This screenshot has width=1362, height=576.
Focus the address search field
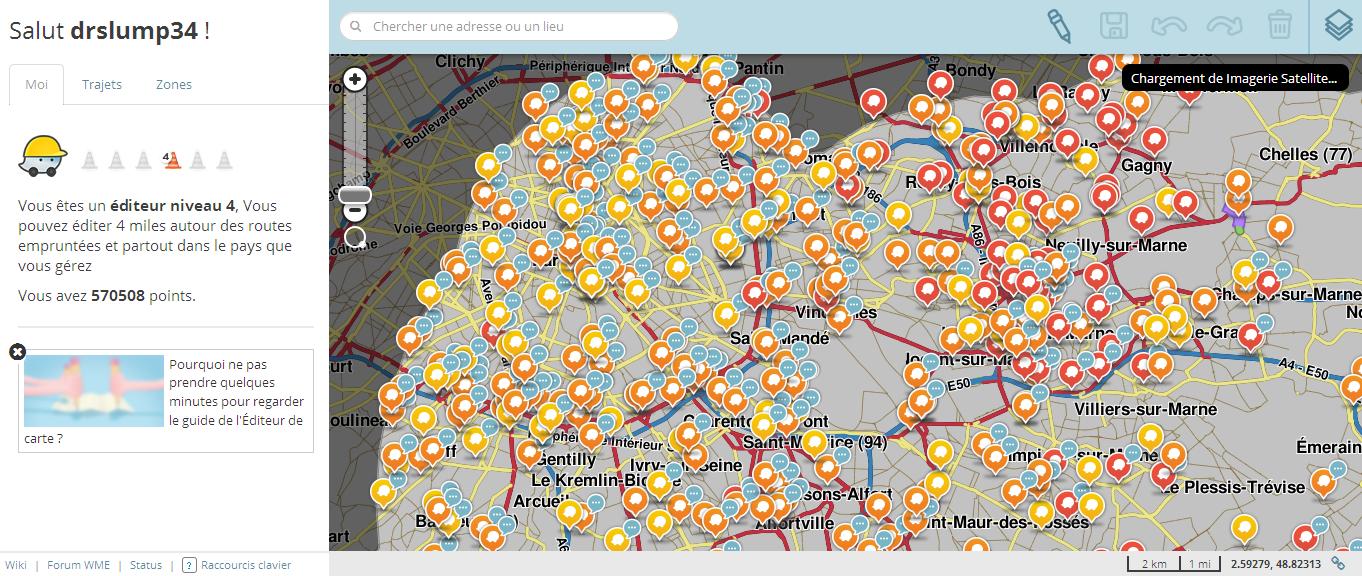point(509,26)
